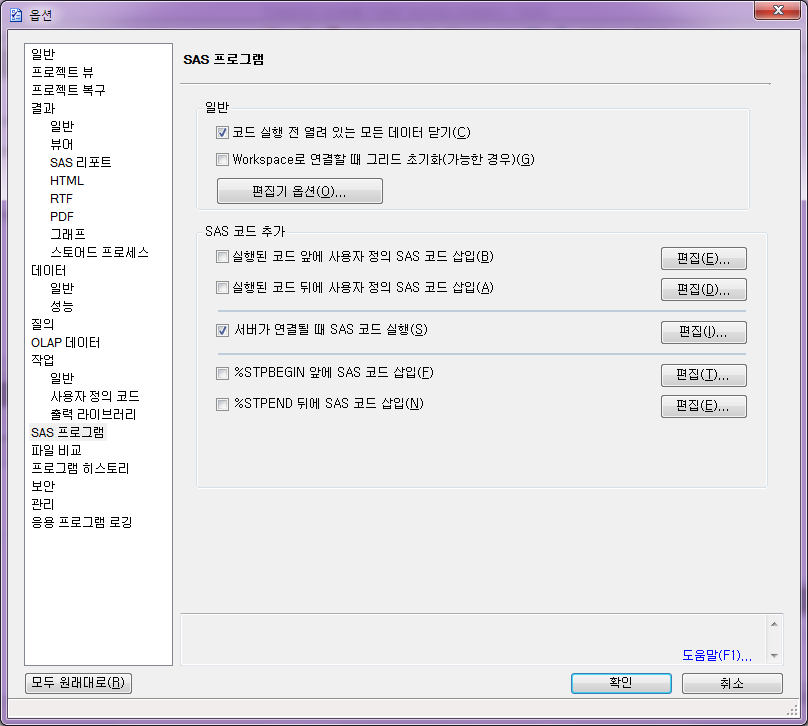
Task: Click 편집(T)... button for %STPBEGIN
Action: pos(703,375)
